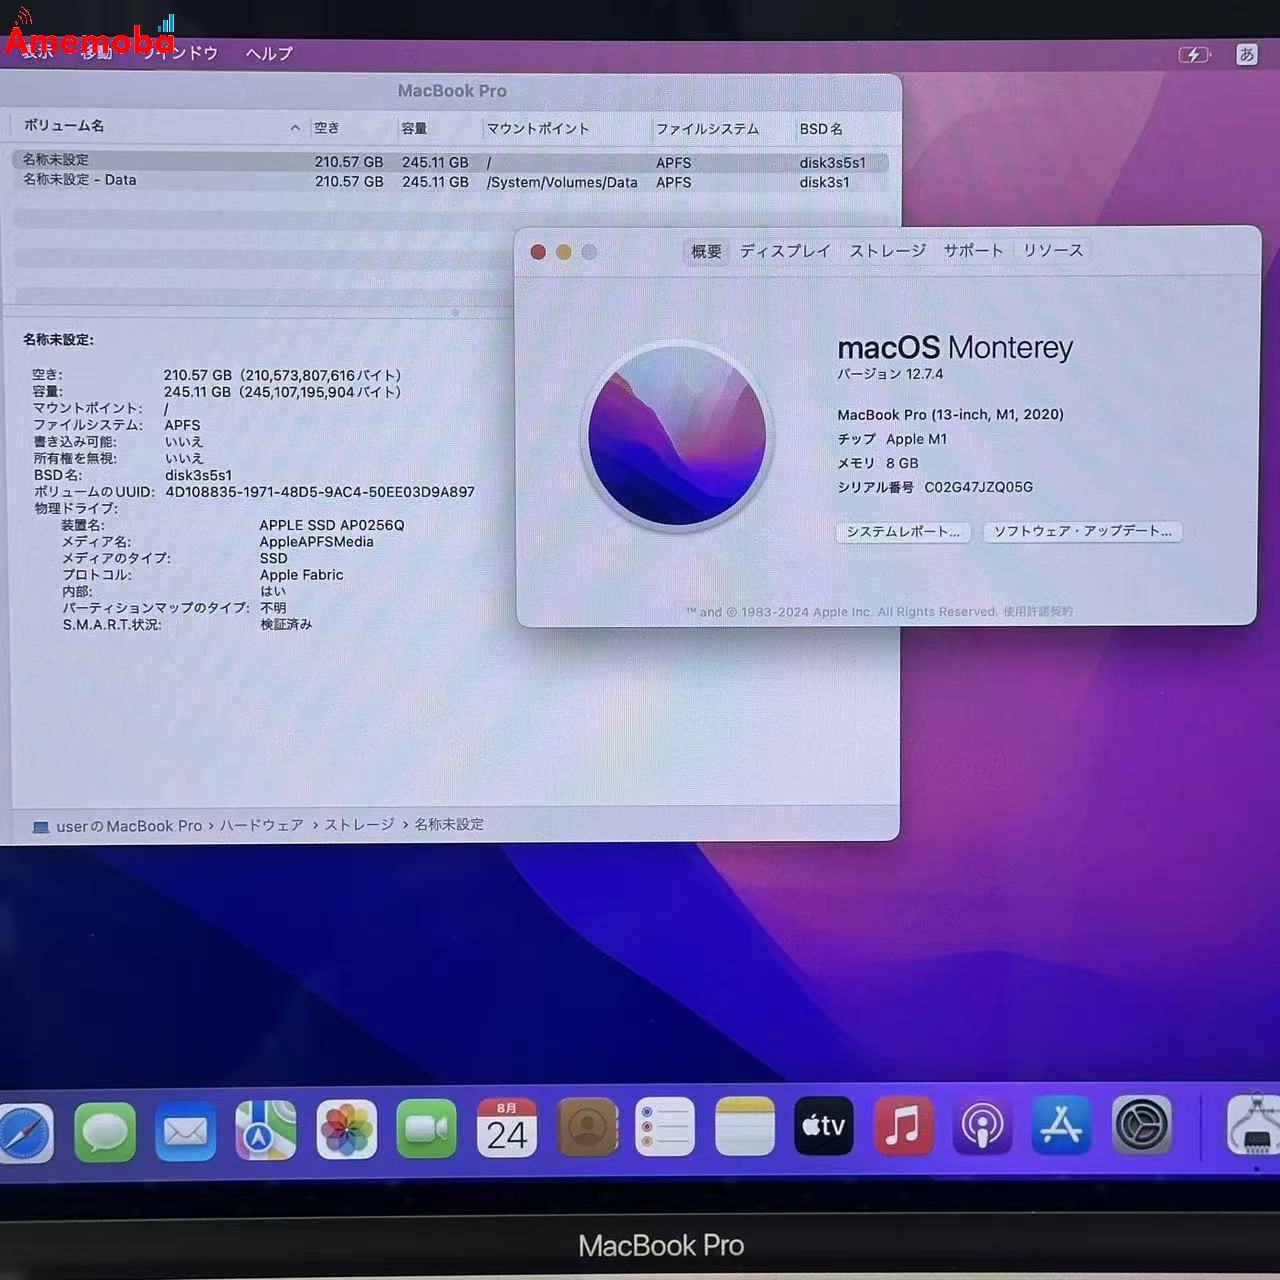
Task: Click the システムレポート button
Action: [902, 531]
